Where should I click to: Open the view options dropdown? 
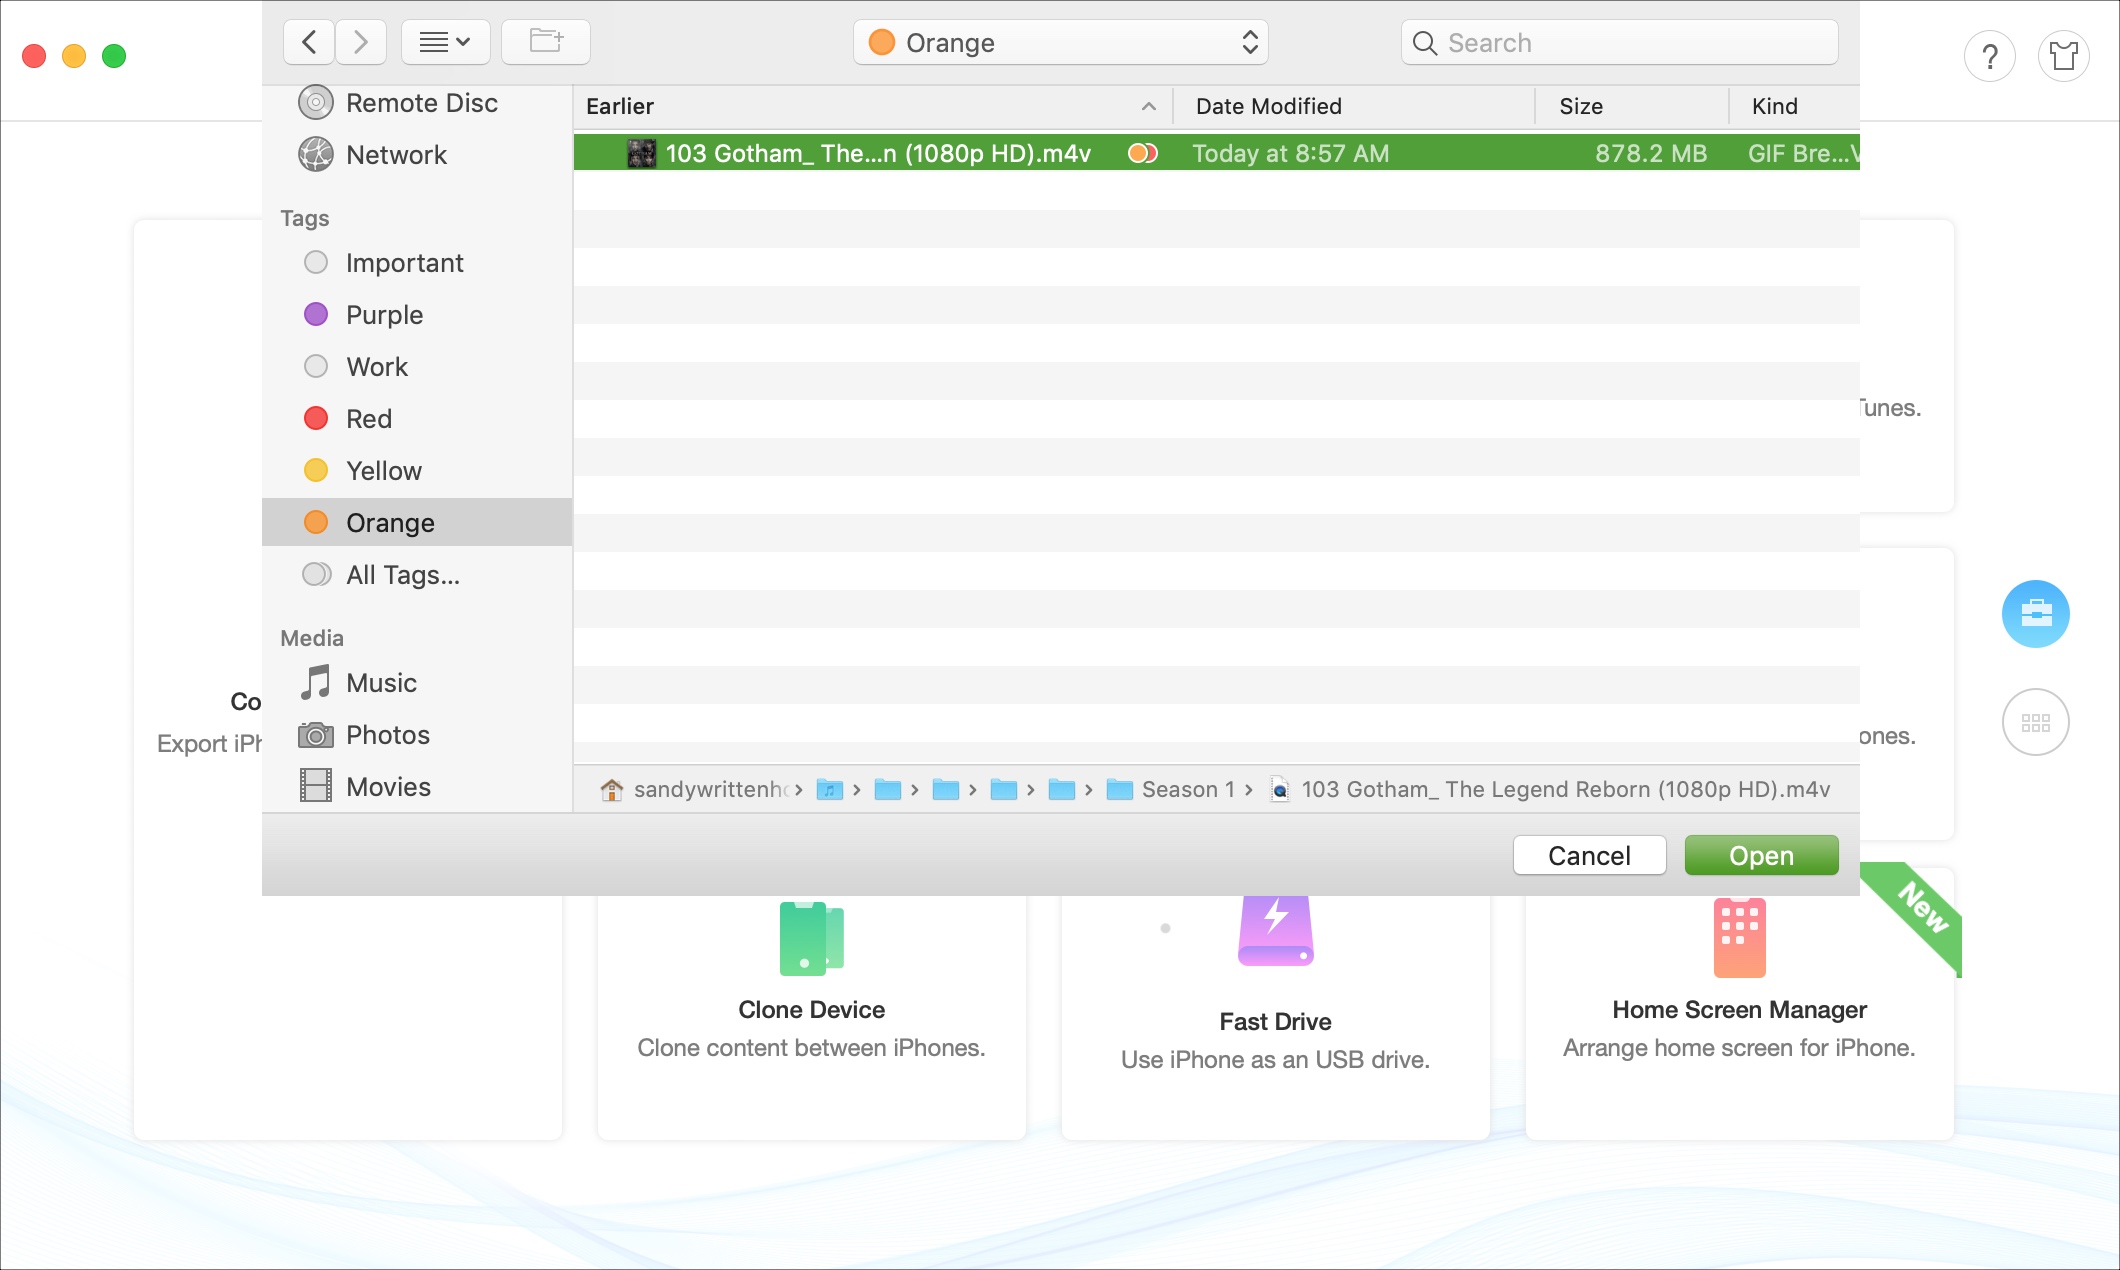[x=445, y=42]
